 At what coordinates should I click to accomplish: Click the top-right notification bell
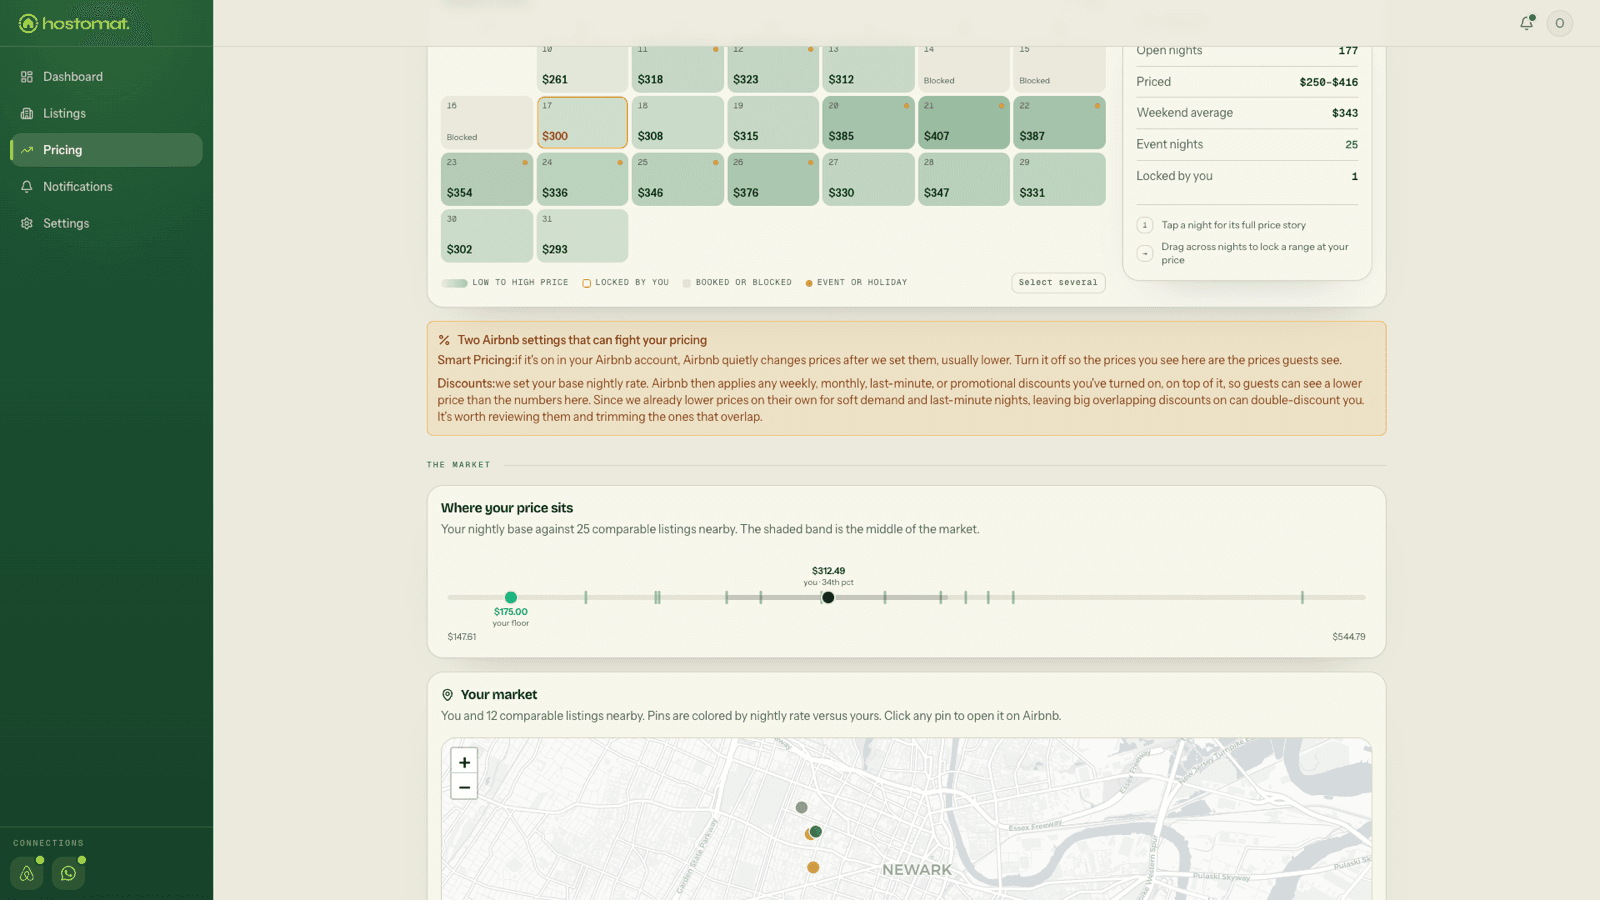(x=1526, y=23)
